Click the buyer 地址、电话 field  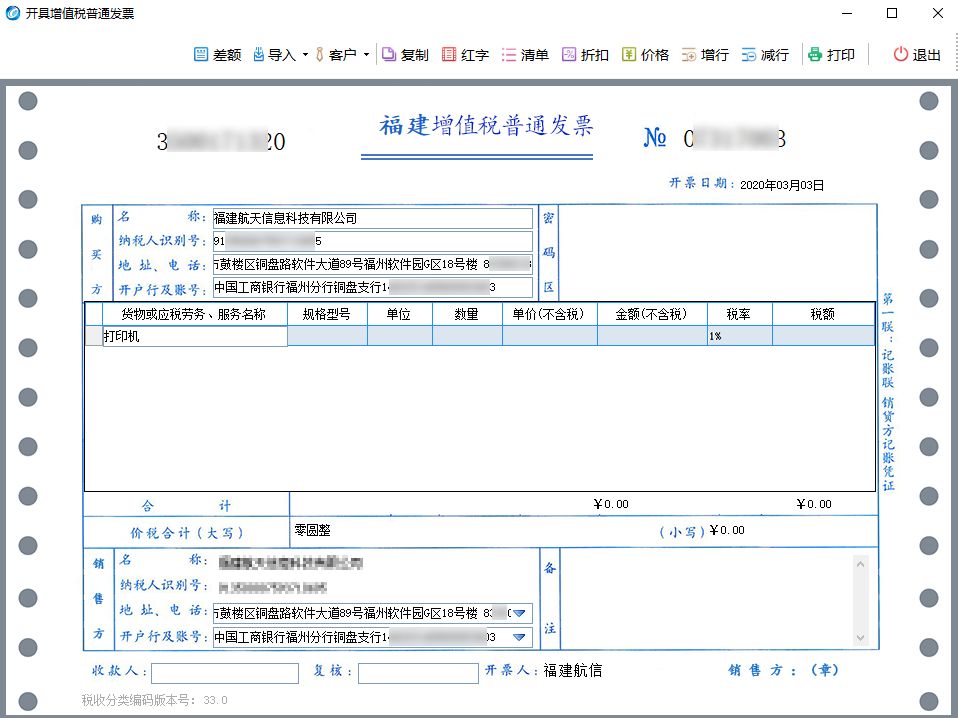pos(373,264)
